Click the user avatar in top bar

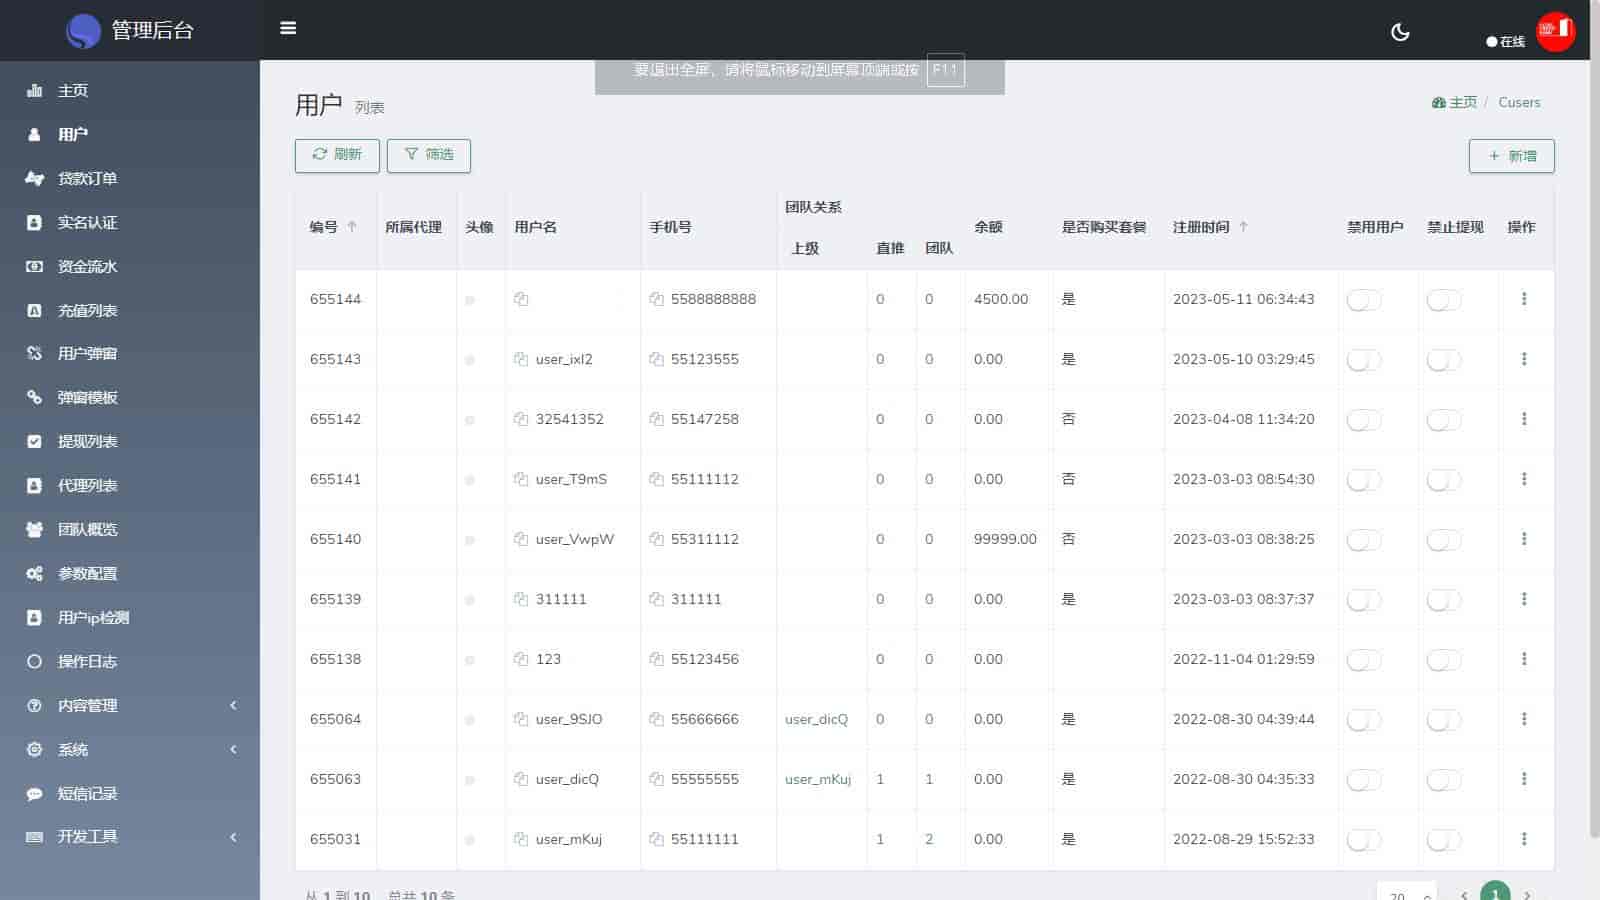coord(1555,32)
